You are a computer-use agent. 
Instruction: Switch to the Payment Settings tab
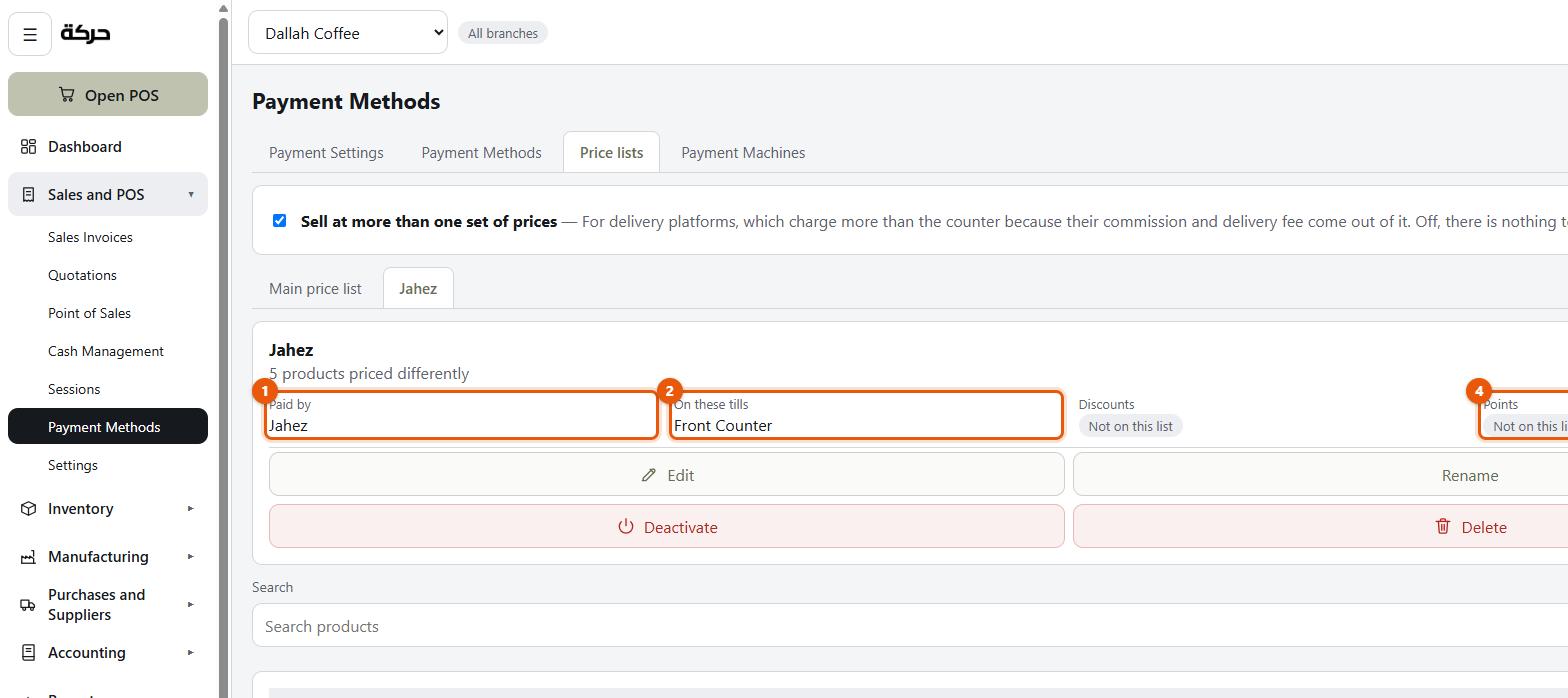pos(326,153)
